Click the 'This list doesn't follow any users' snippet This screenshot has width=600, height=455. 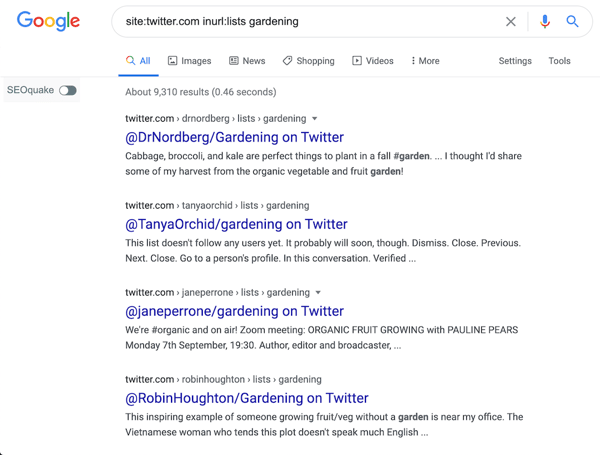(323, 251)
